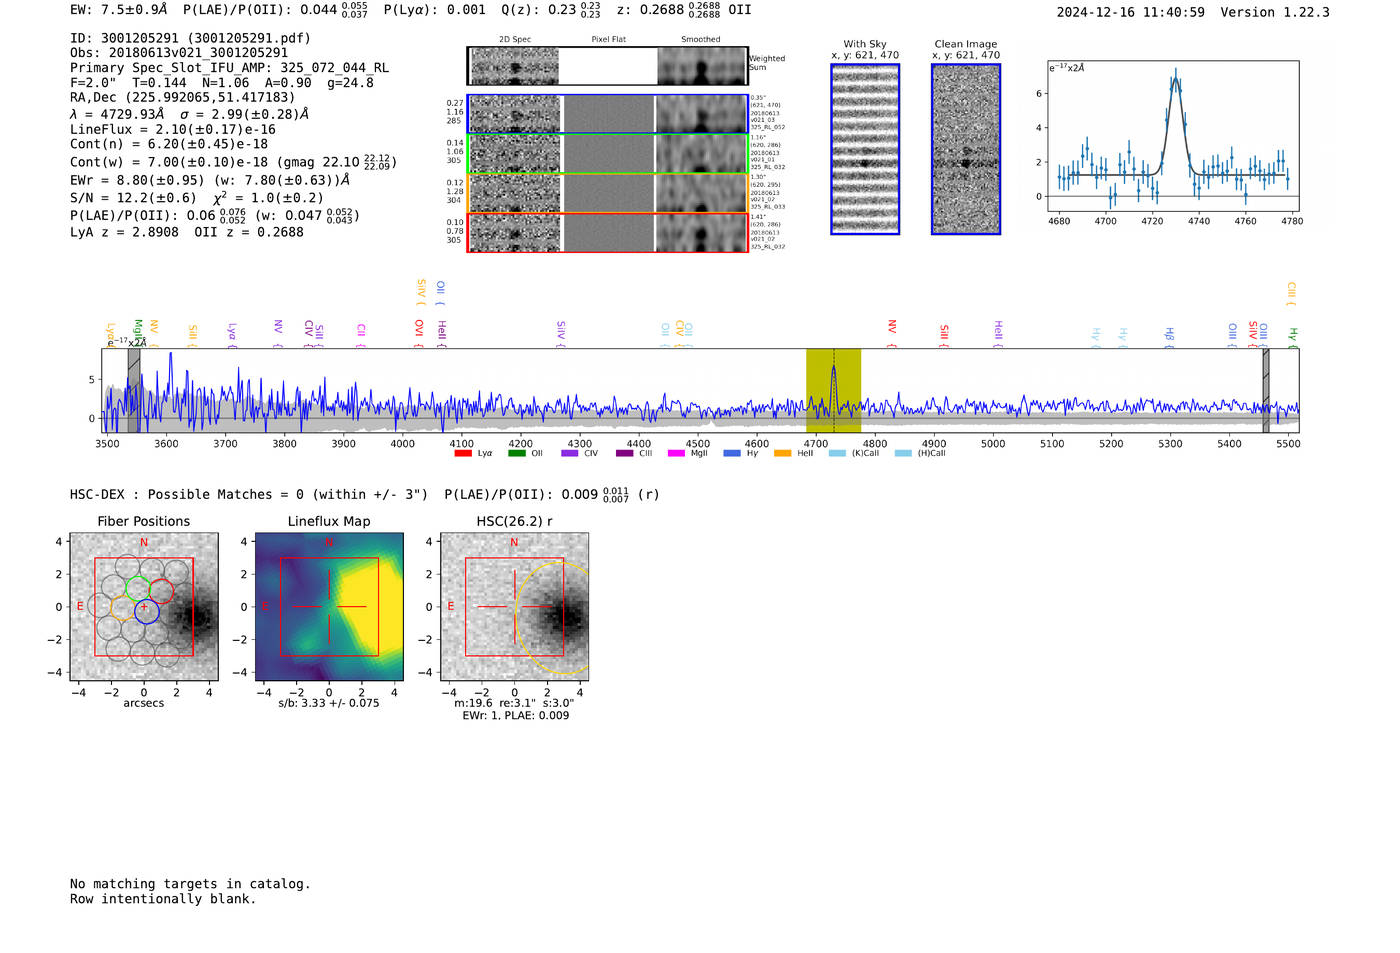Open the With Sky cutout image
1400x953 pixels.
click(x=865, y=149)
